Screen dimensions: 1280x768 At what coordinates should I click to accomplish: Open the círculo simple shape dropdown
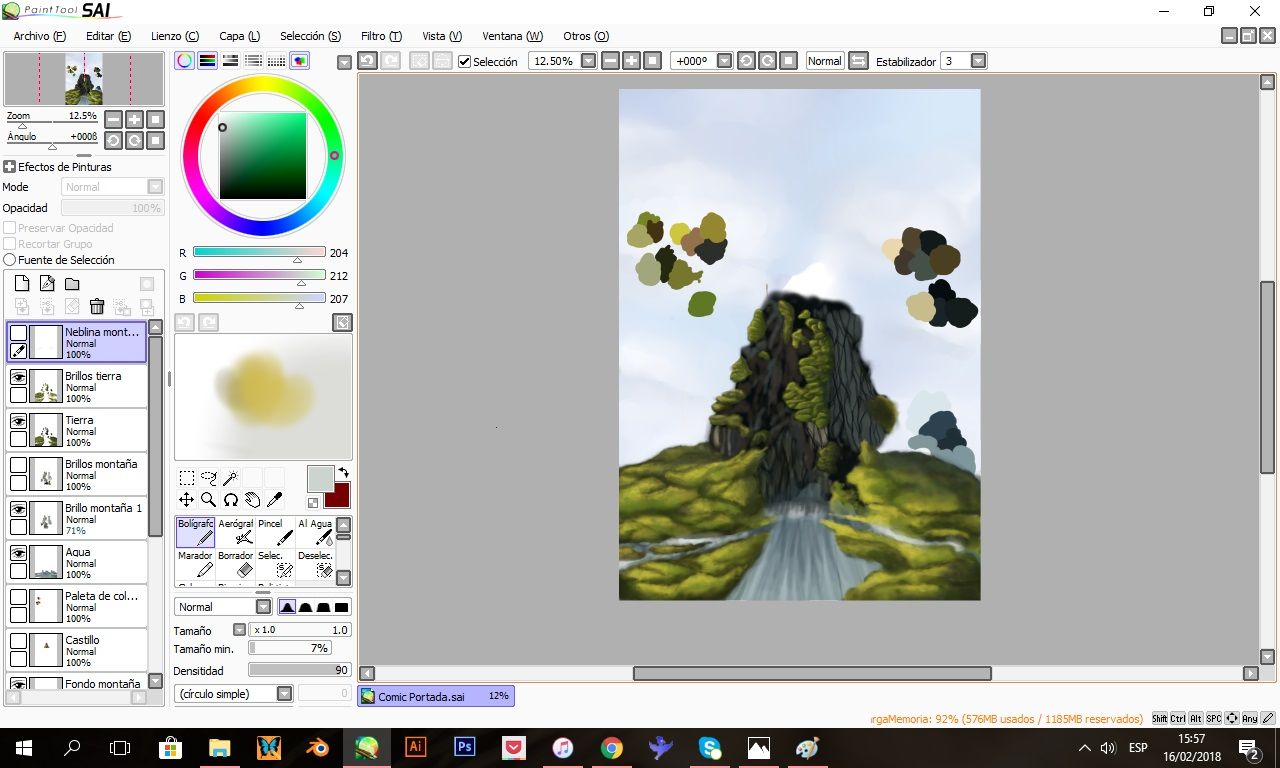[284, 693]
